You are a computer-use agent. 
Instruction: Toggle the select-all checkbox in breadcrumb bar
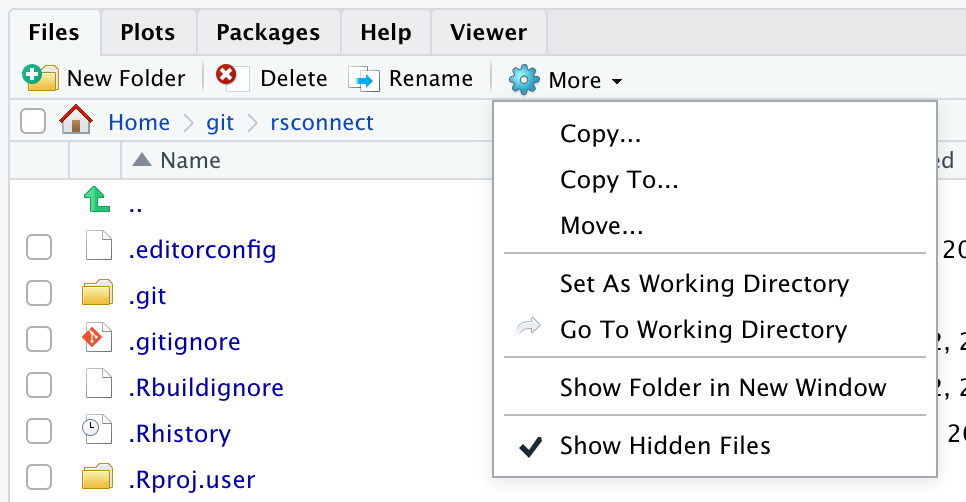pyautogui.click(x=33, y=122)
